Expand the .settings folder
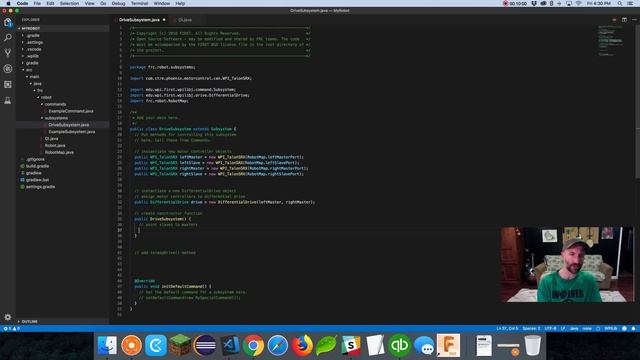This screenshot has width=640, height=360. [34, 42]
